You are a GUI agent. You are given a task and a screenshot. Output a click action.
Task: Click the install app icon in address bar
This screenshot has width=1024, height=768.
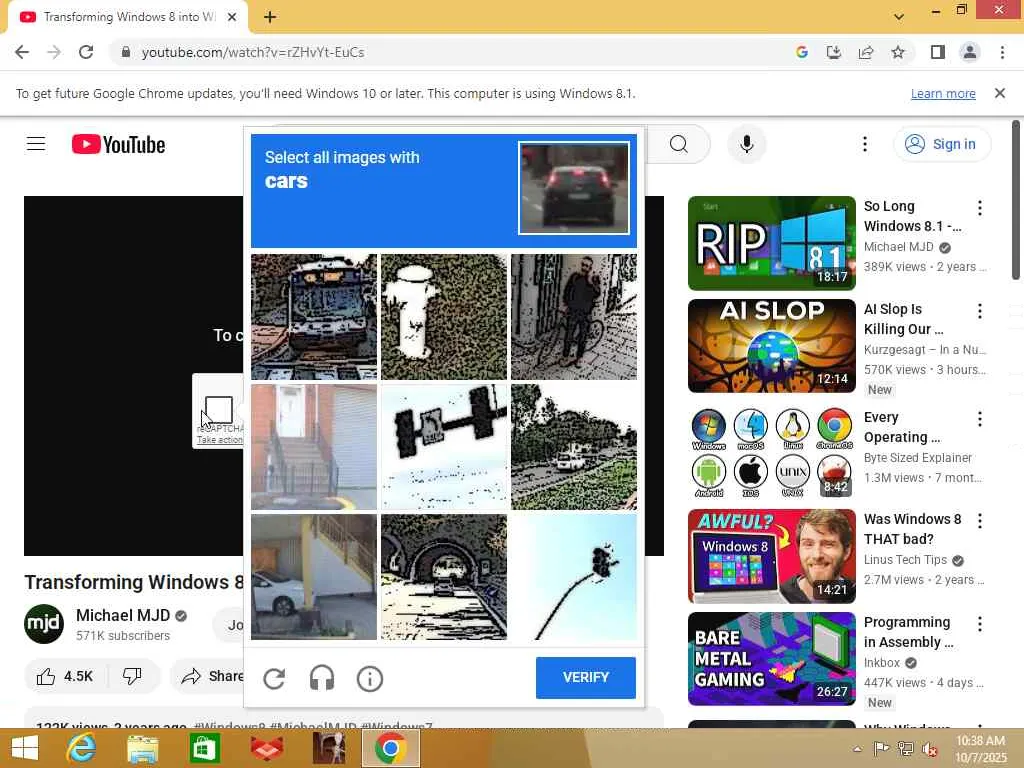[x=834, y=52]
